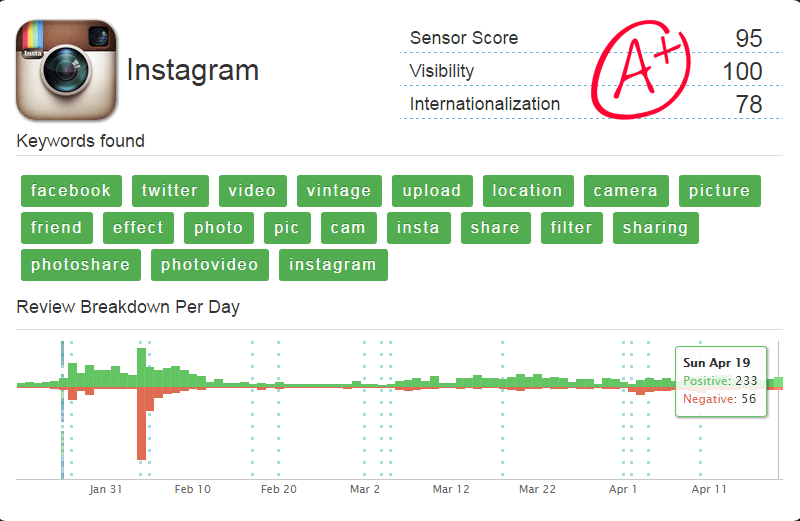
Task: Click the Sun Apr 19 chart tooltip
Action: (x=721, y=381)
